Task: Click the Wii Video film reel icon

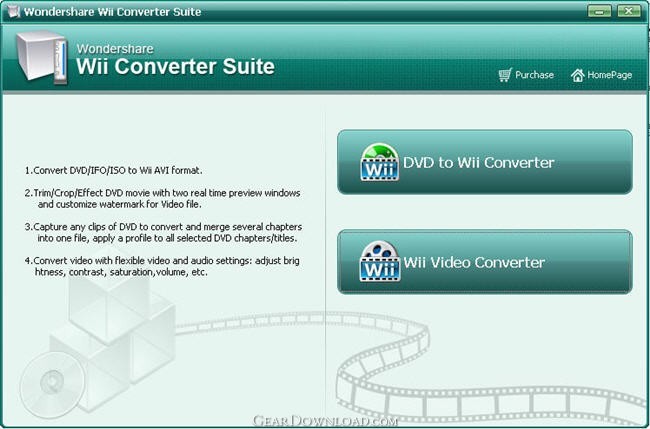Action: pyautogui.click(x=379, y=262)
